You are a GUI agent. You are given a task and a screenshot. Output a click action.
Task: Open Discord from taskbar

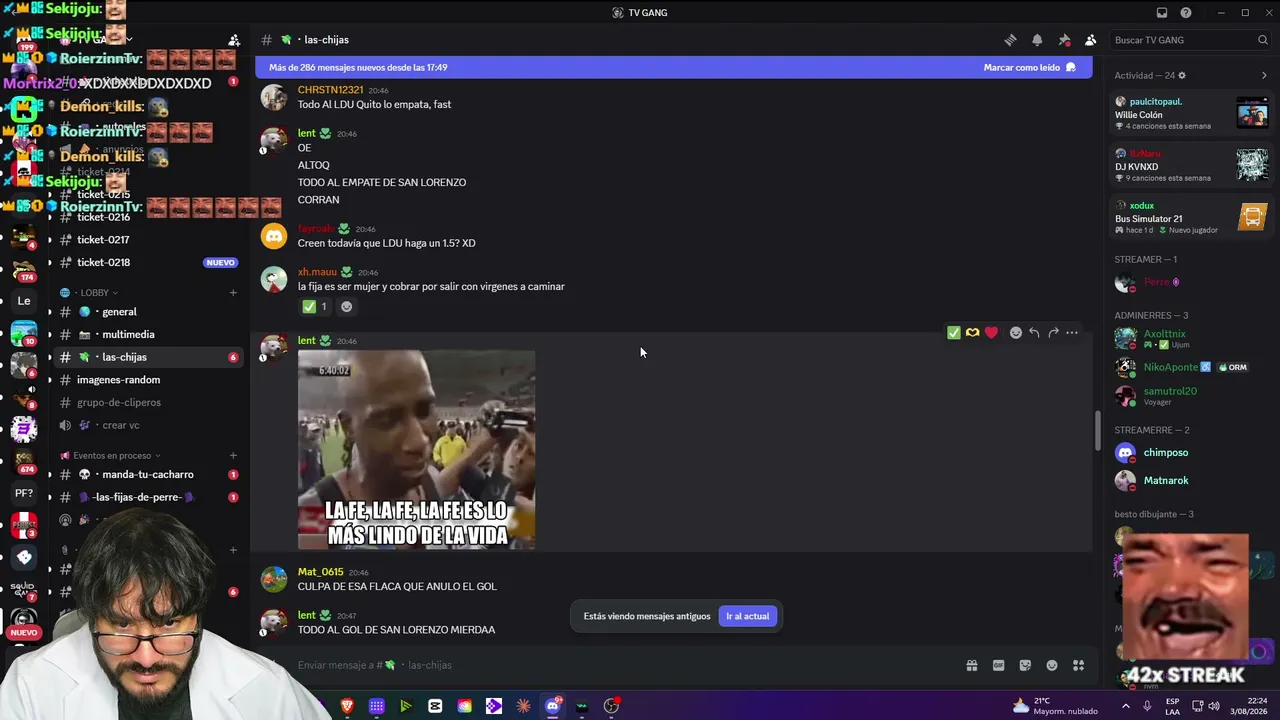(553, 706)
